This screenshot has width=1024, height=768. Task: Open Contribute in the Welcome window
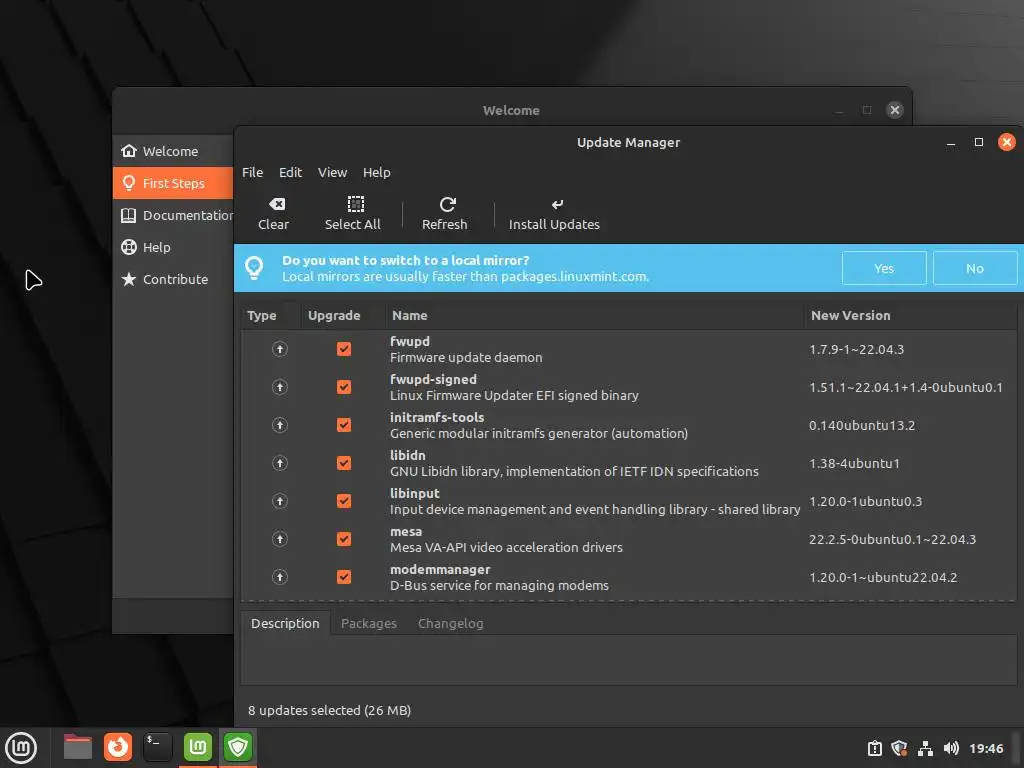point(173,279)
